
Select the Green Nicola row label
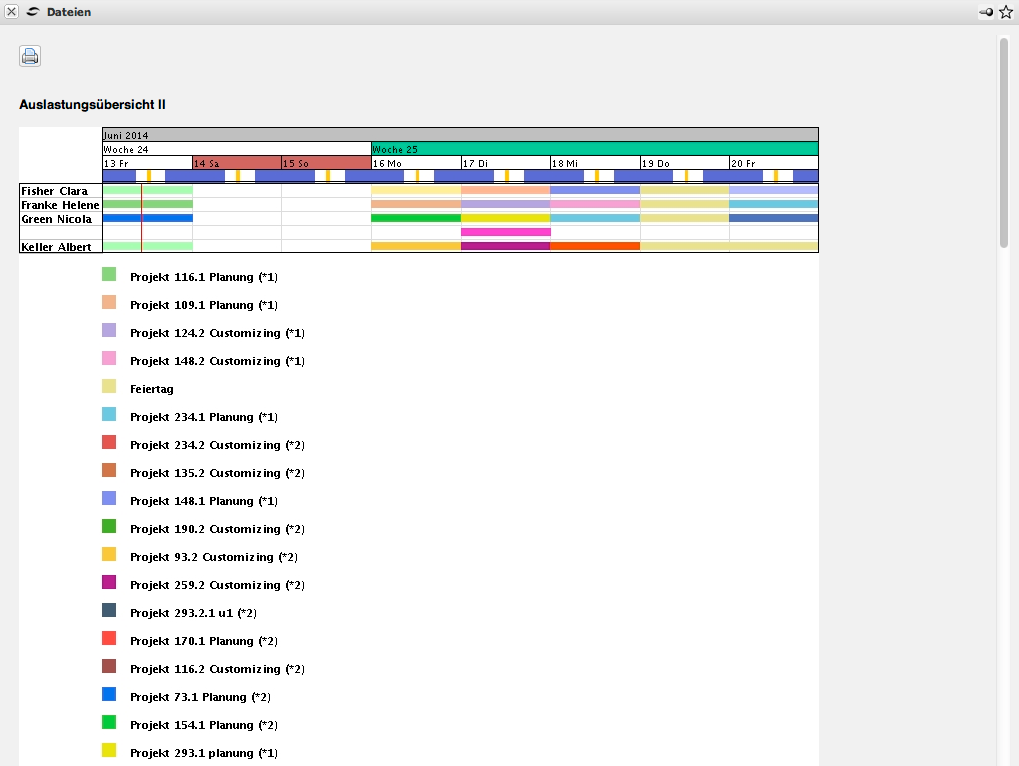click(x=57, y=219)
